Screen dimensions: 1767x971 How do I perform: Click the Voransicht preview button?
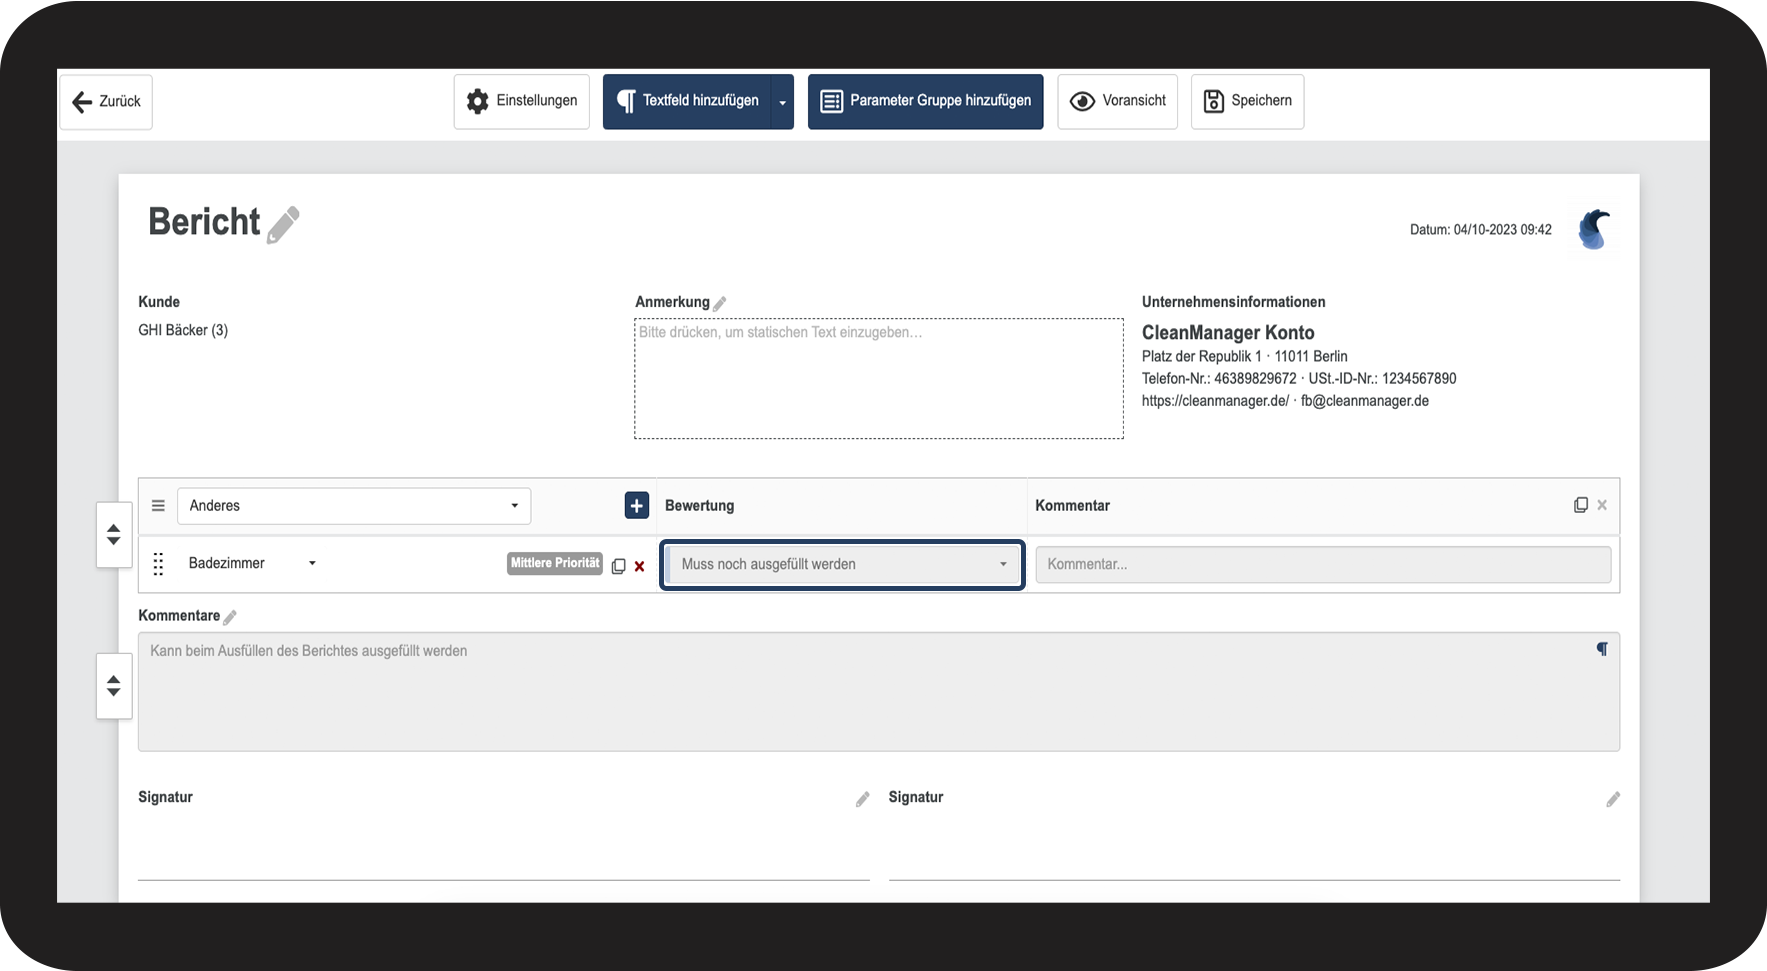click(1117, 101)
